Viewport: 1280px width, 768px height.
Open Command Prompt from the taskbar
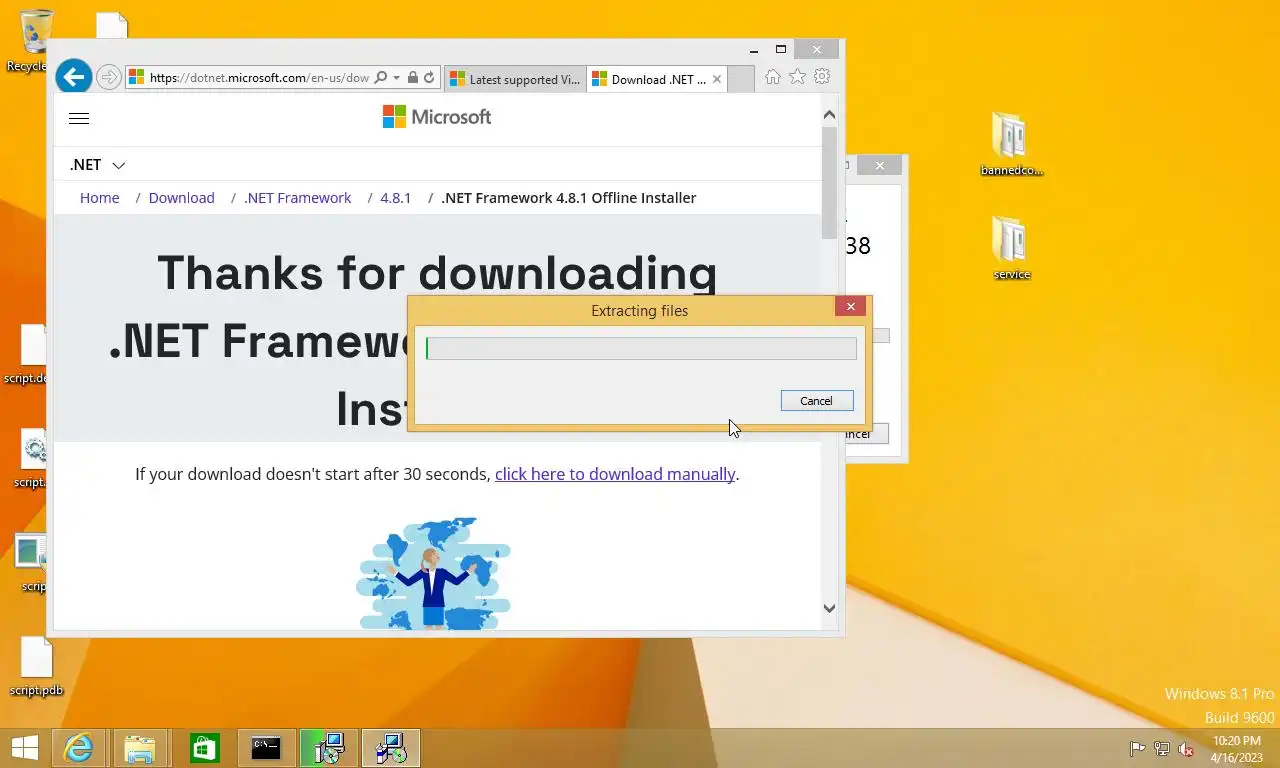point(266,748)
